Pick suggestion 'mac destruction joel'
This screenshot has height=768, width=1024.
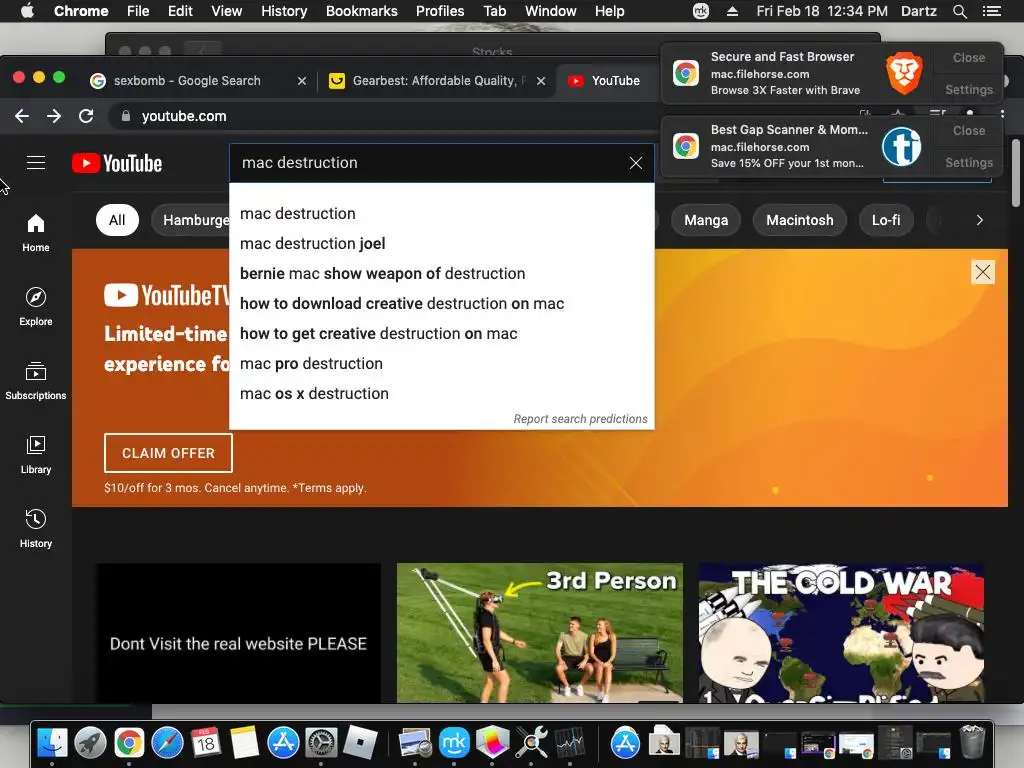[441, 244]
